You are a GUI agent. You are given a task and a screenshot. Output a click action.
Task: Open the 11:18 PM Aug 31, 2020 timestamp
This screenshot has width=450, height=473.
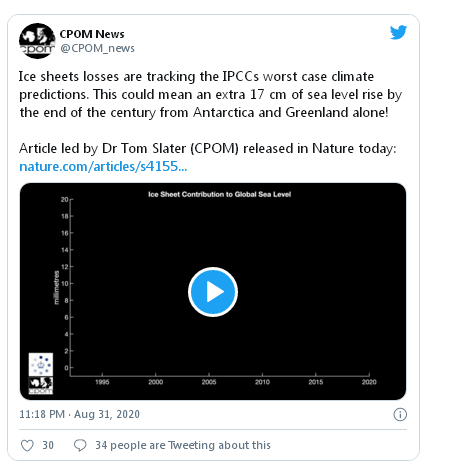tap(79, 414)
